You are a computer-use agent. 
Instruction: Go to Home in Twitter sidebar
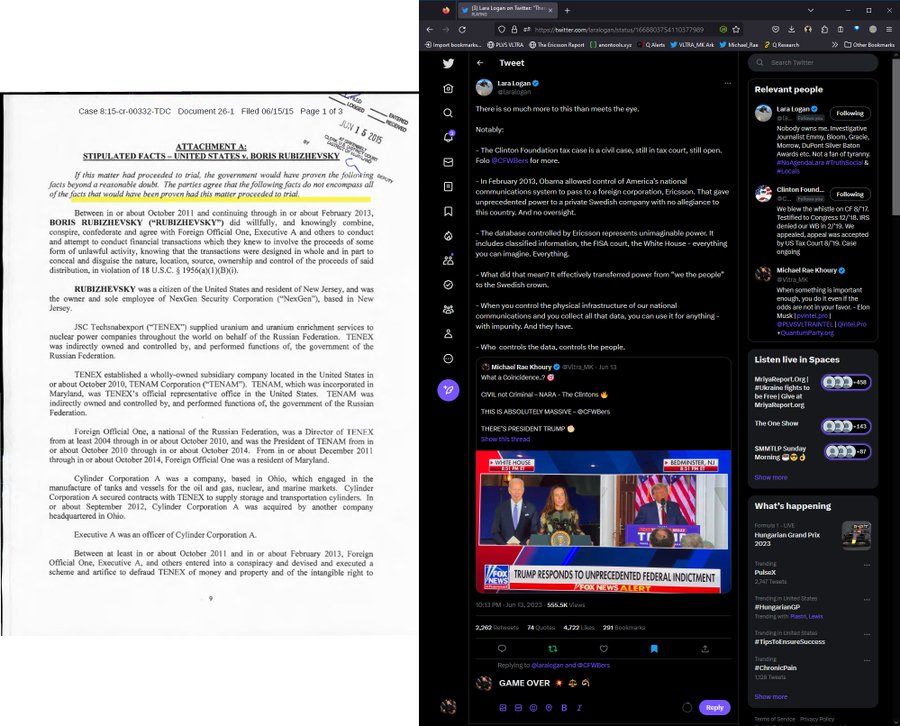[x=448, y=88]
